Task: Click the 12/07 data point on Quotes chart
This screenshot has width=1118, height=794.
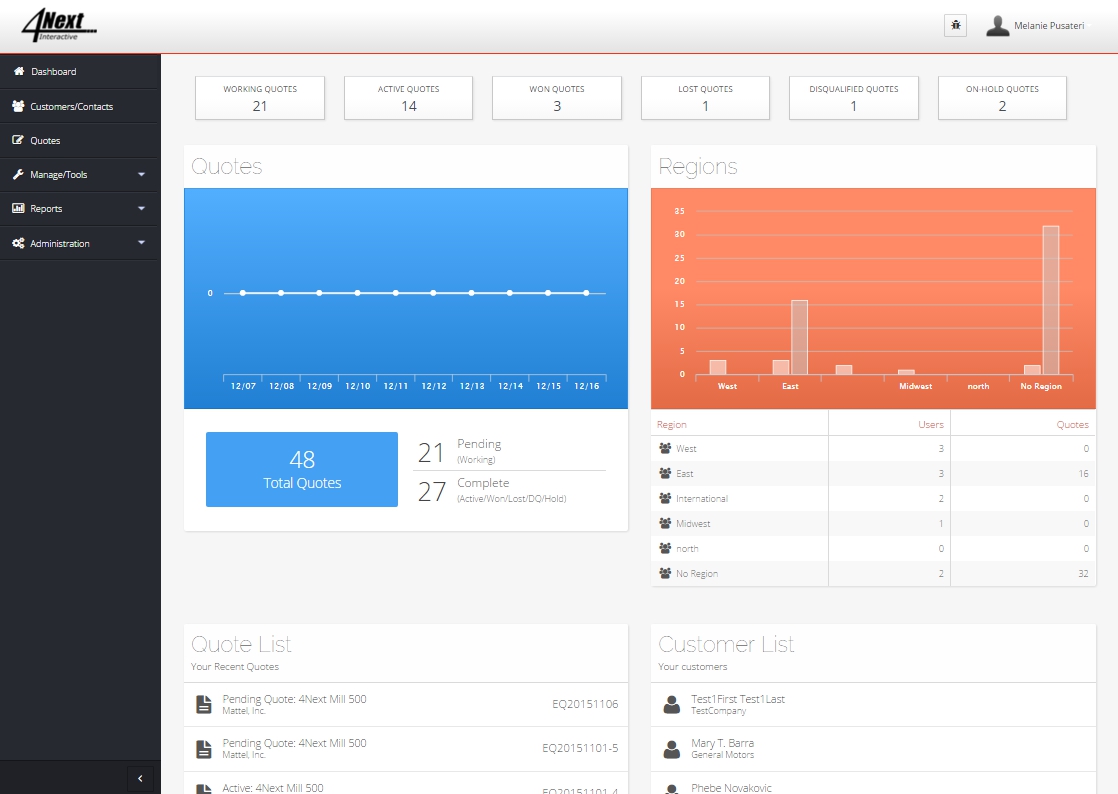Action: [x=243, y=293]
